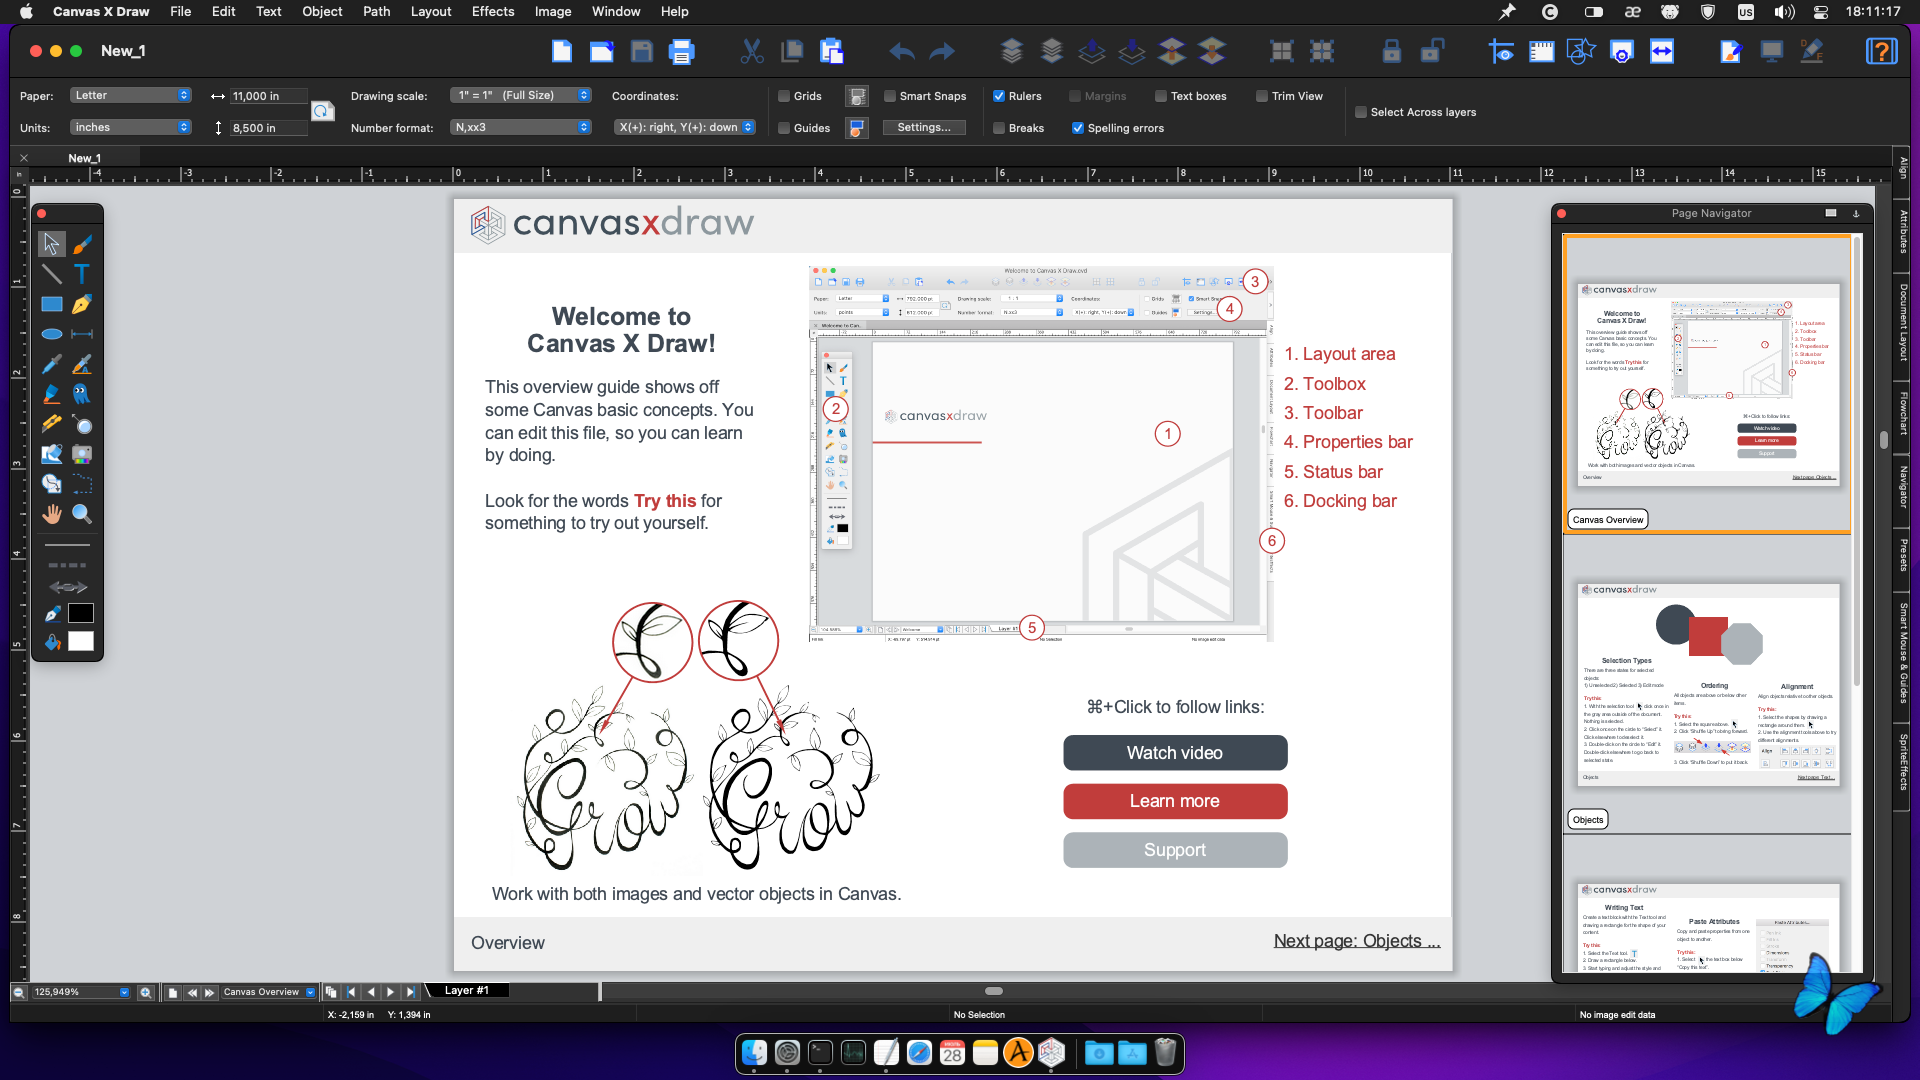This screenshot has height=1080, width=1920.
Task: Select the Oval shape tool
Action: point(51,334)
